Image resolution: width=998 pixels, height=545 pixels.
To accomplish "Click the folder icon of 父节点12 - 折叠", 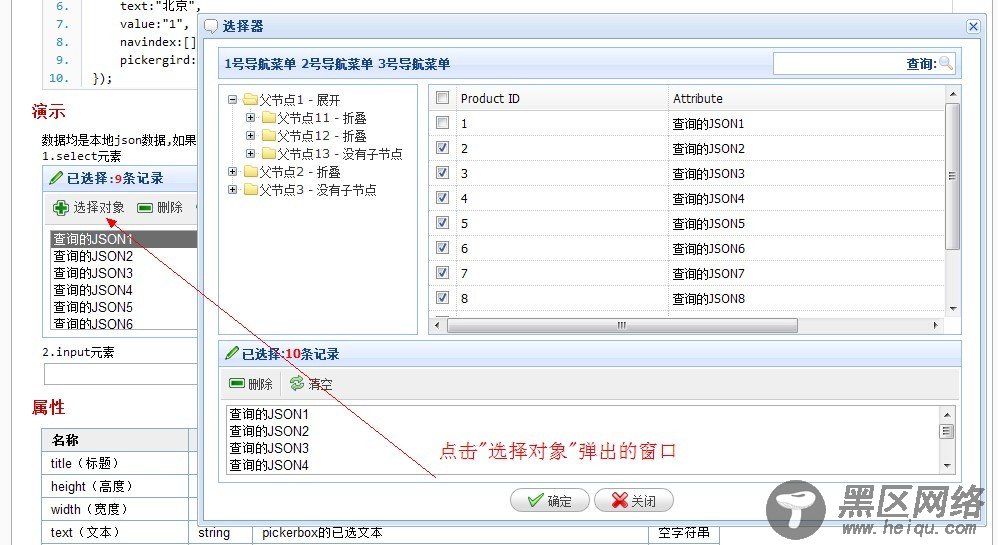I will tap(268, 136).
